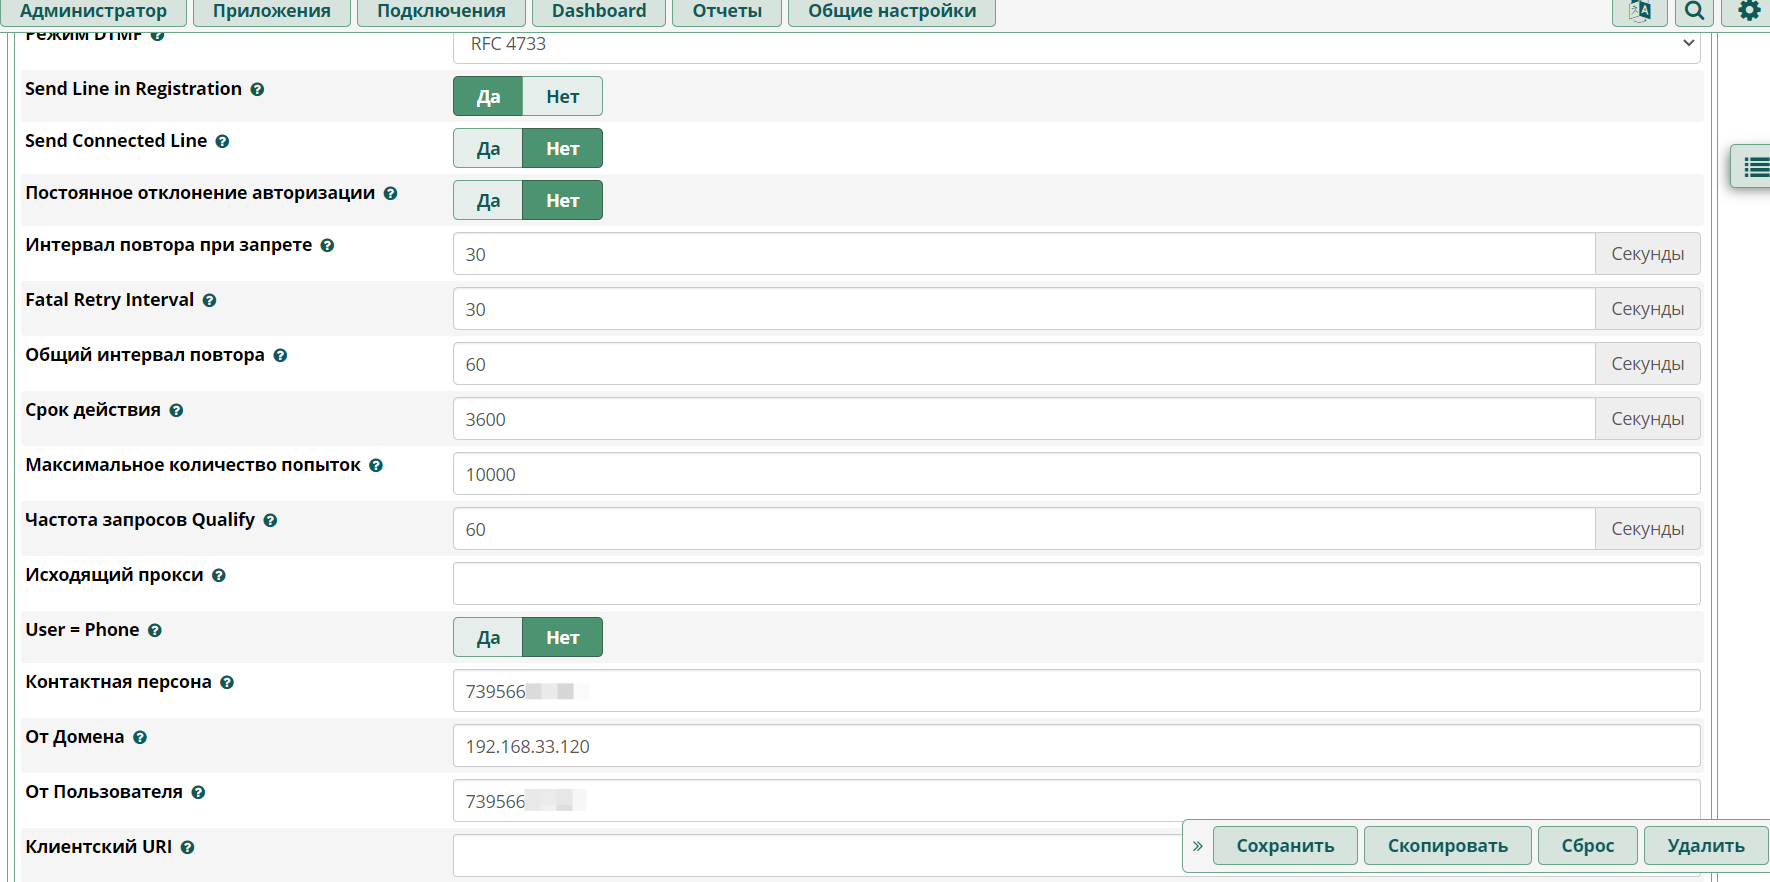Screen dimensions: 1770x882
Task: Expand the Общие настройки menu
Action: (891, 11)
